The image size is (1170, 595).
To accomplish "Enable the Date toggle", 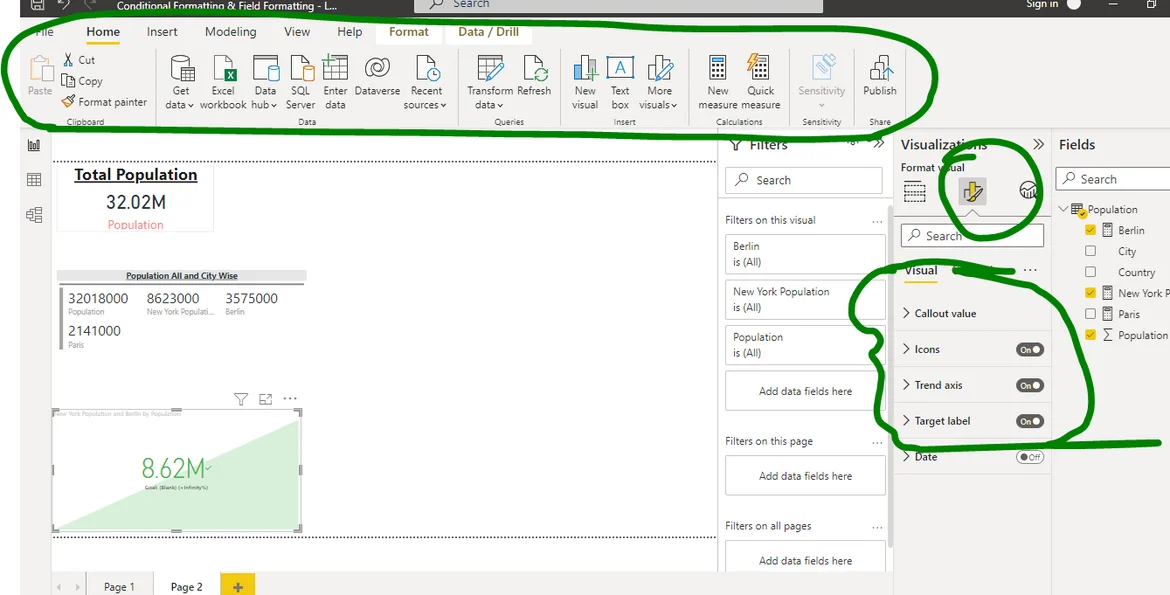I will point(1029,457).
